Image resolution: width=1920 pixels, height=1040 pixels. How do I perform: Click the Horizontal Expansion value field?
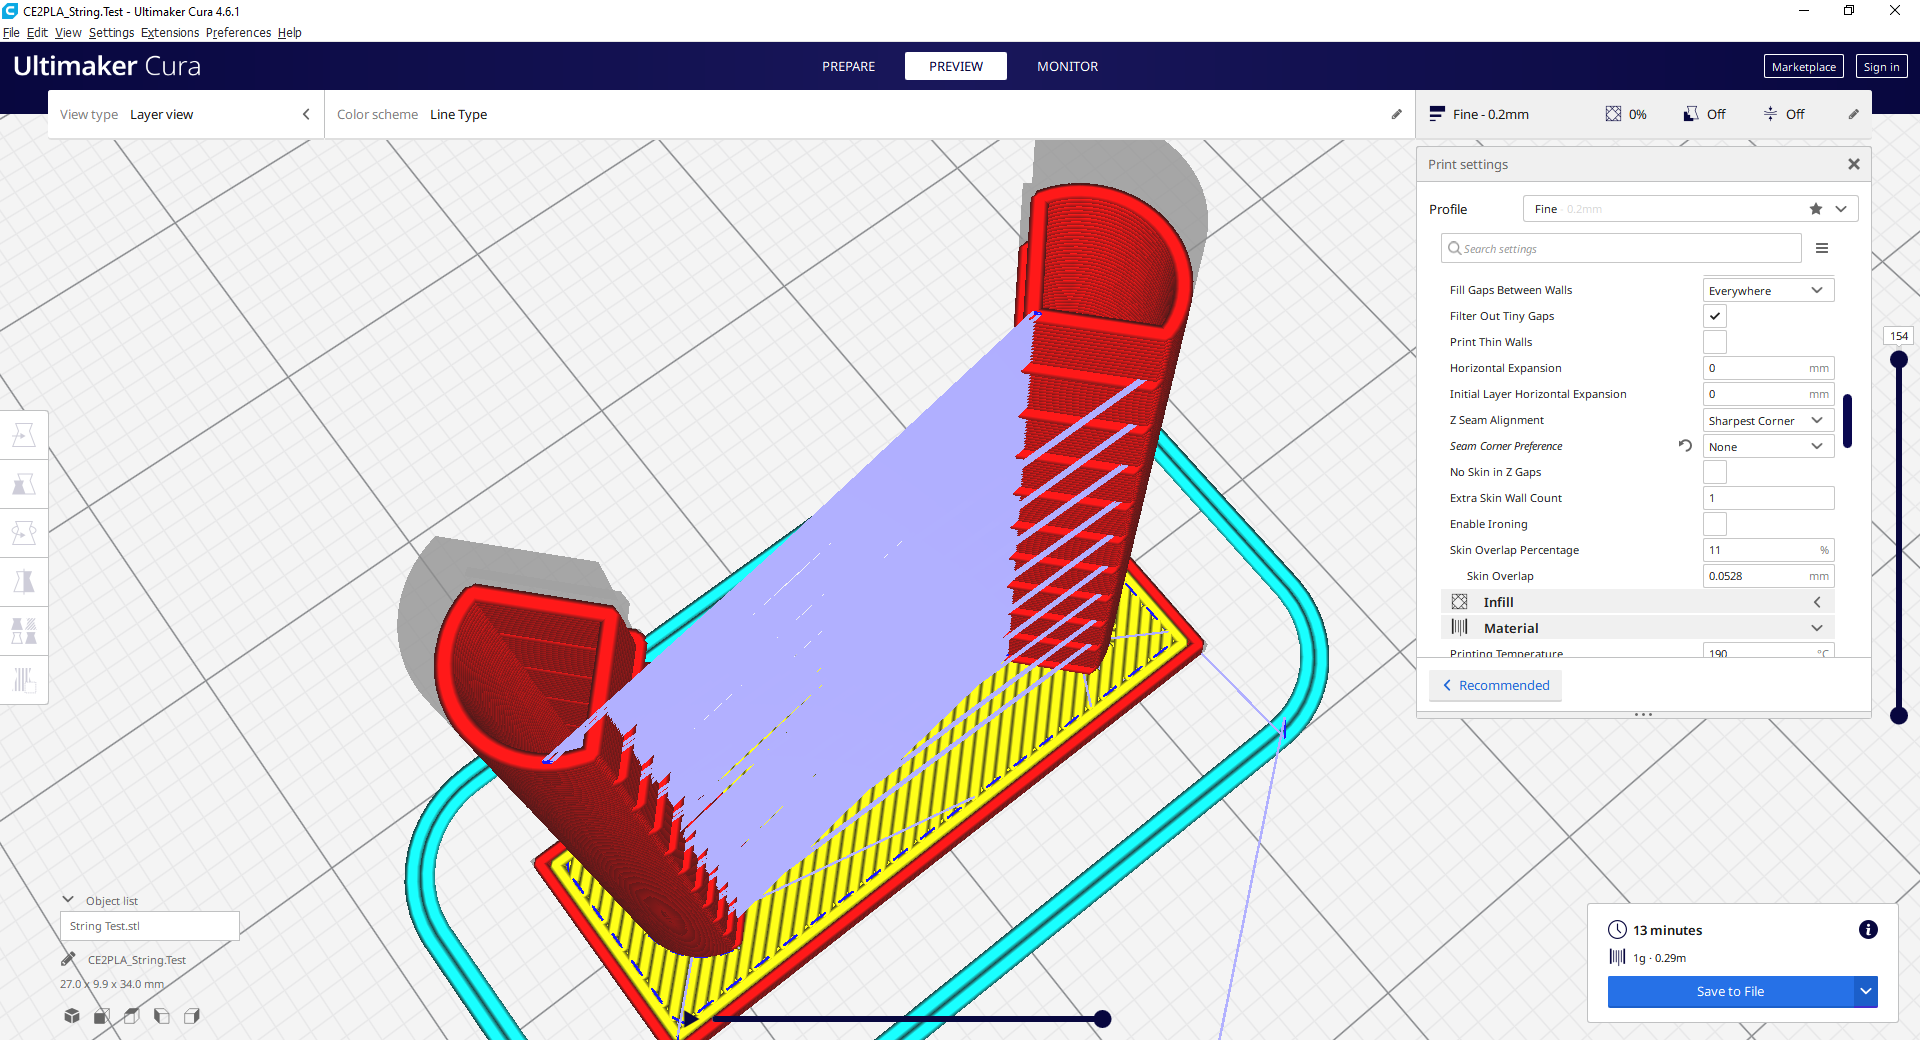1768,368
